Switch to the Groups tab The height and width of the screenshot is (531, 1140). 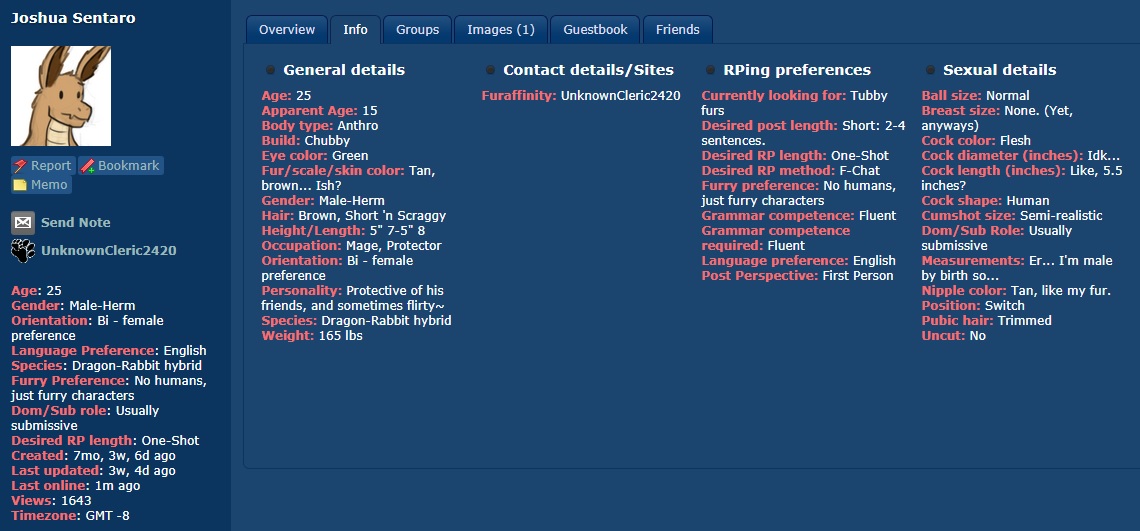click(x=417, y=30)
